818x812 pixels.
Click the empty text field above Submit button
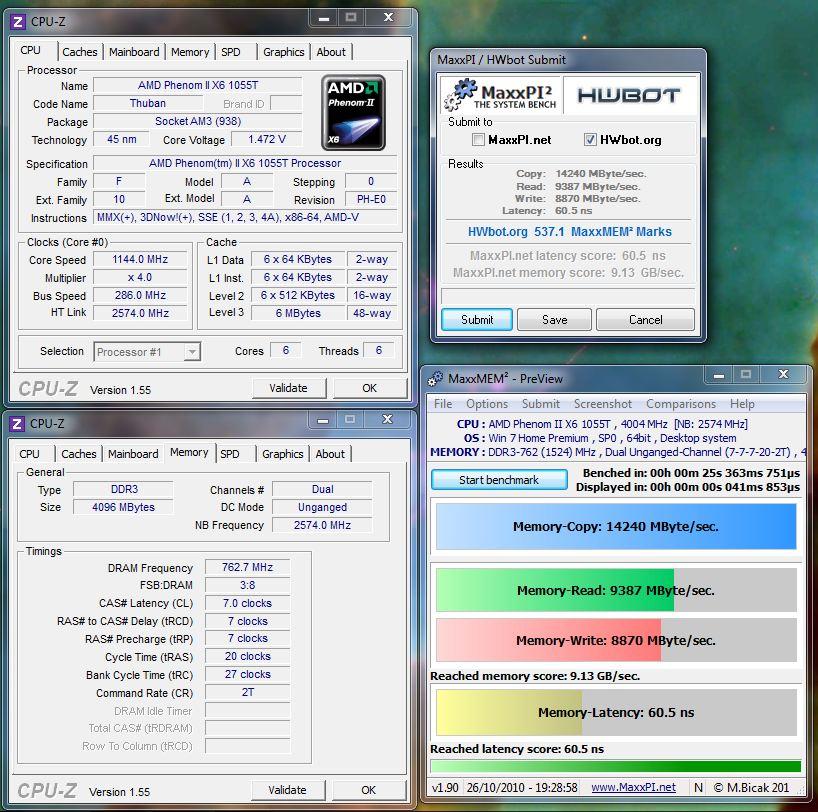[x=568, y=296]
